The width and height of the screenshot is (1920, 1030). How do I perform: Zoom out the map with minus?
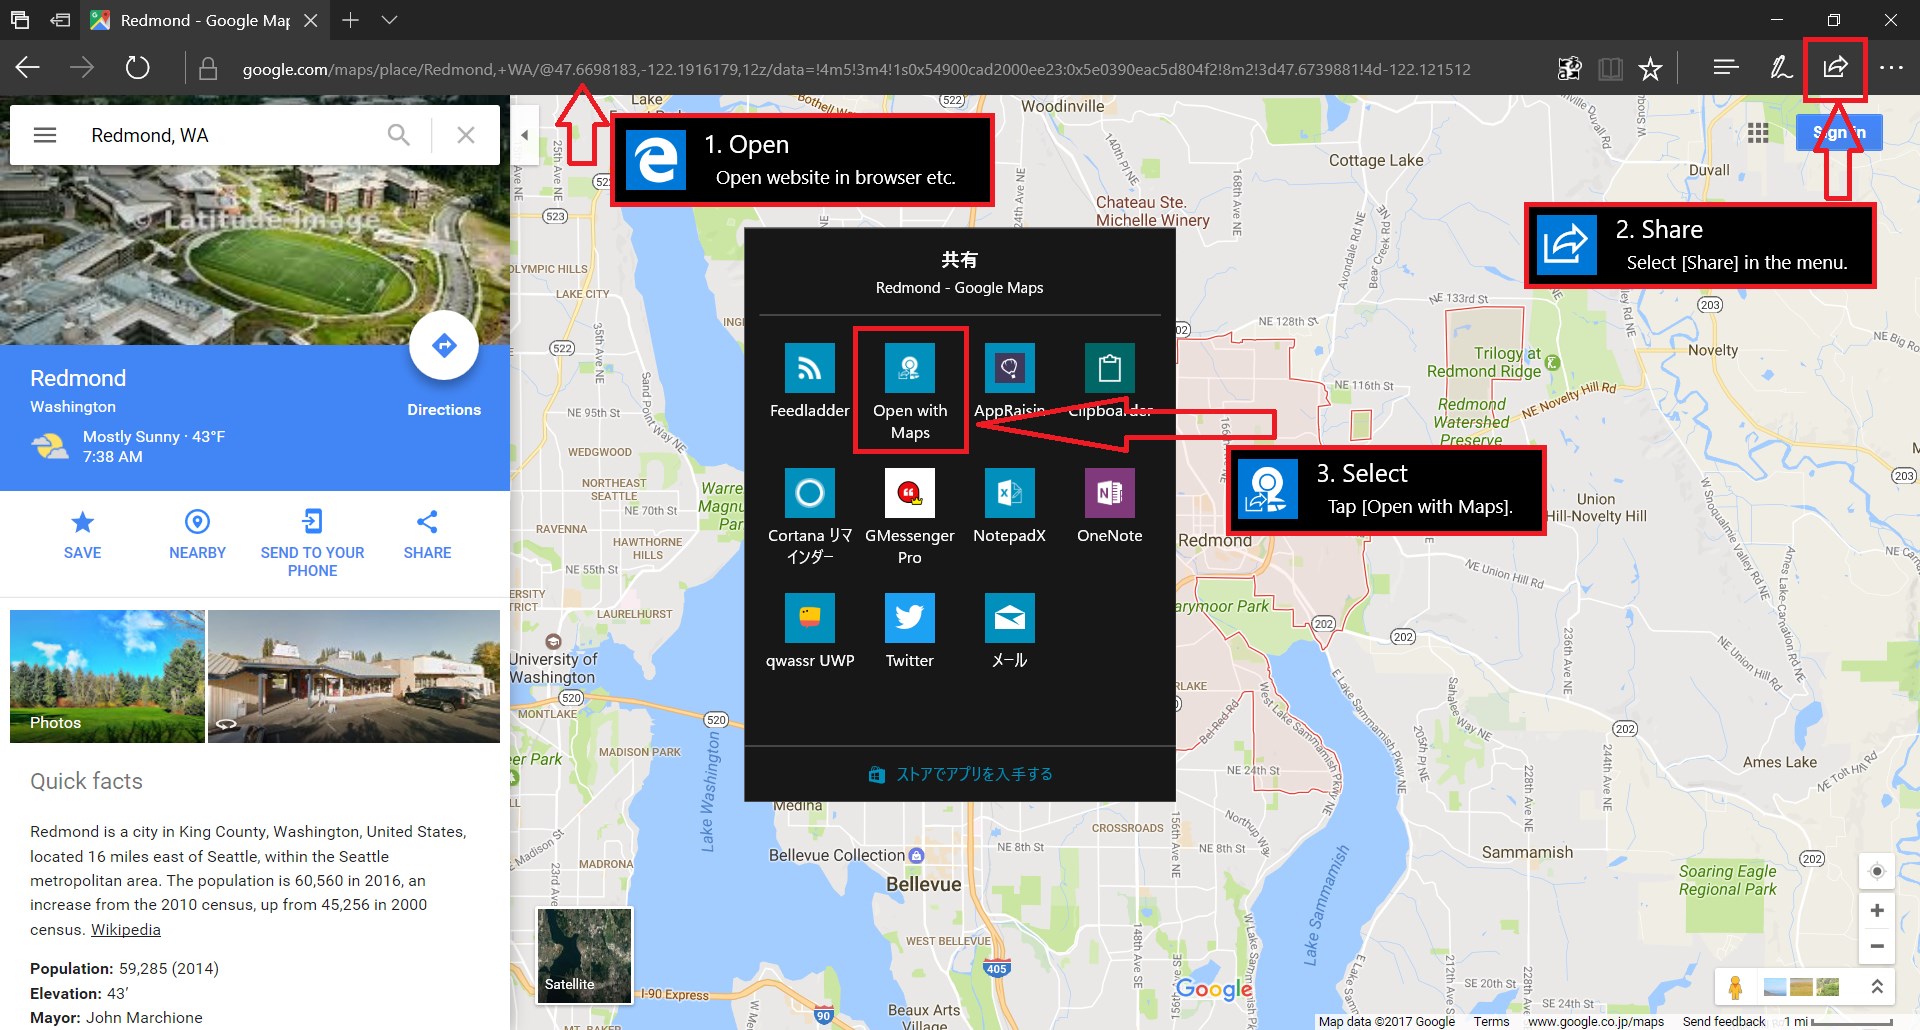pyautogui.click(x=1877, y=946)
